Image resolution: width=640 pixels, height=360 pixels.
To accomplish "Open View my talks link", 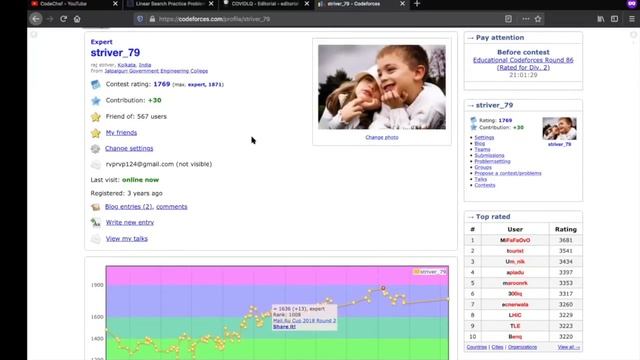I will coord(127,239).
